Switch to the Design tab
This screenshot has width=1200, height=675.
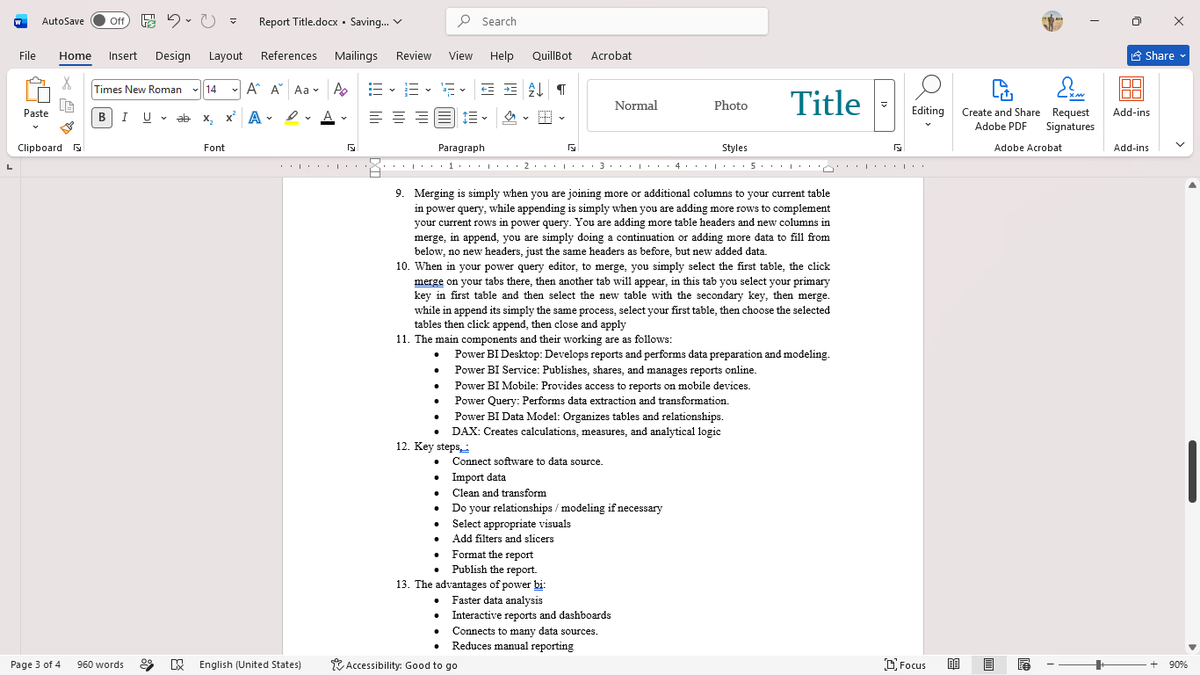(173, 56)
